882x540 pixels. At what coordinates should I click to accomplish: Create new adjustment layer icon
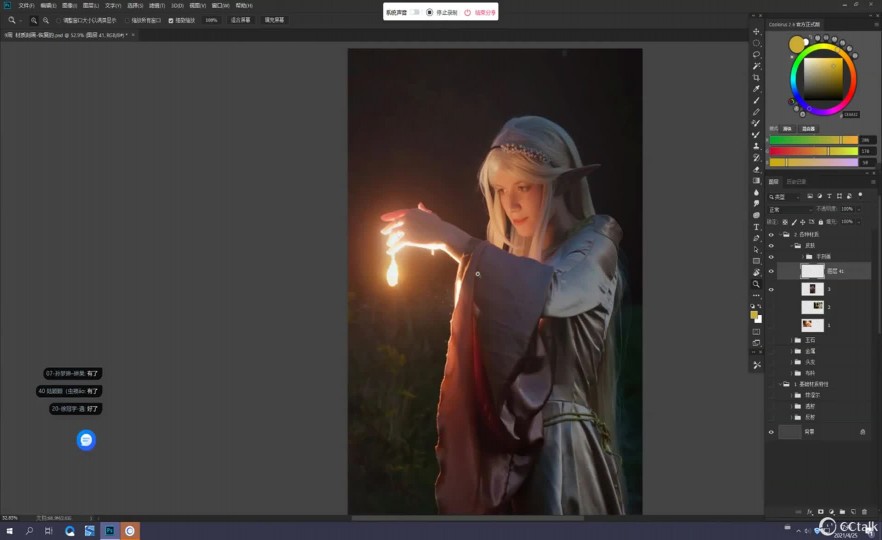tap(831, 512)
